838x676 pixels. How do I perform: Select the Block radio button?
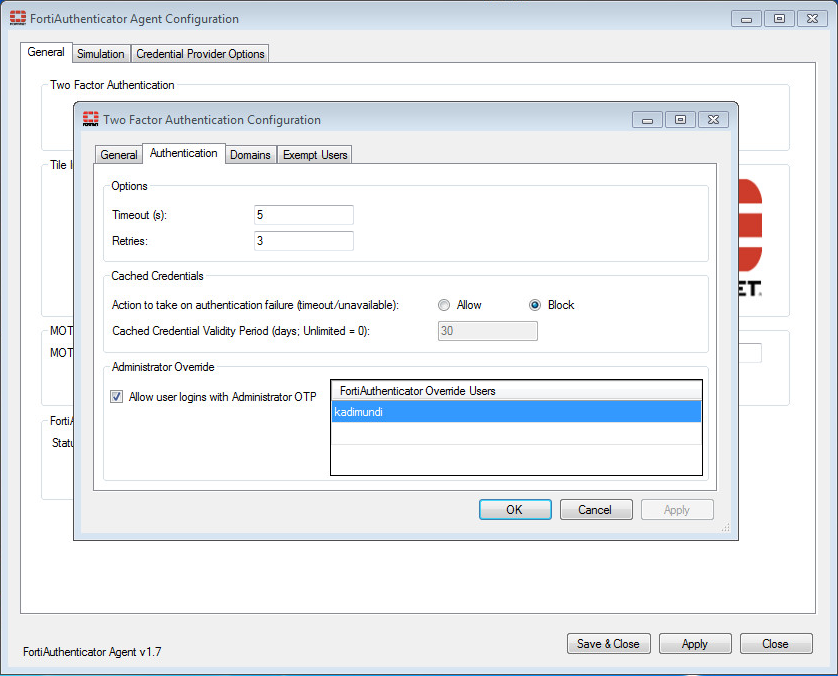(535, 305)
